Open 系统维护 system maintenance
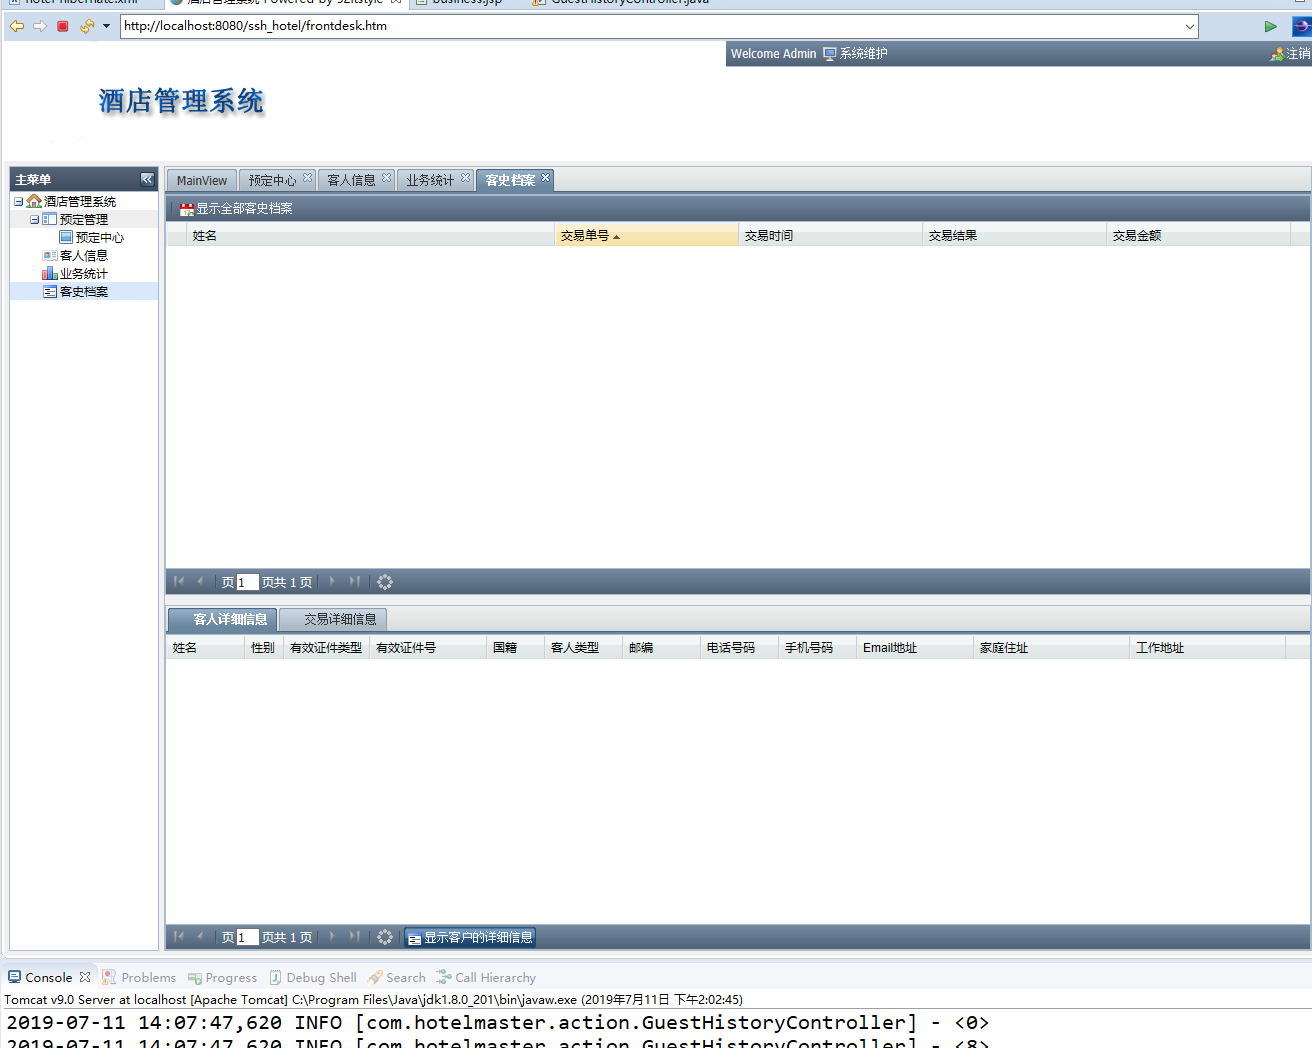 click(x=855, y=54)
